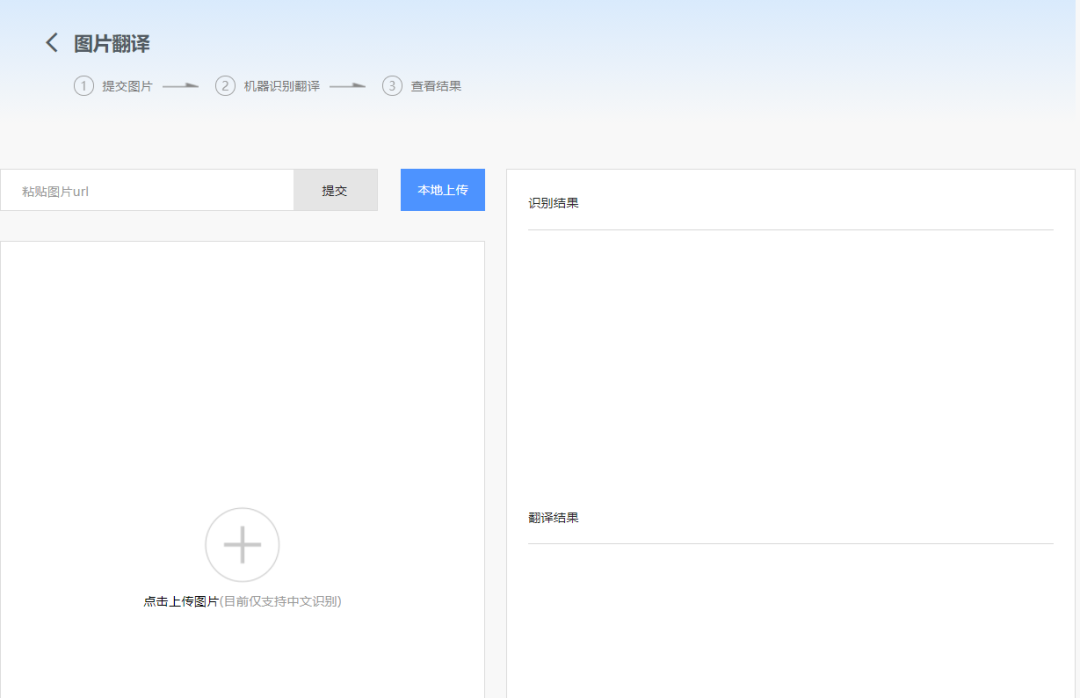The image size is (1080, 698).
Task: Click the empty area under 翻译结果
Action: (790, 620)
